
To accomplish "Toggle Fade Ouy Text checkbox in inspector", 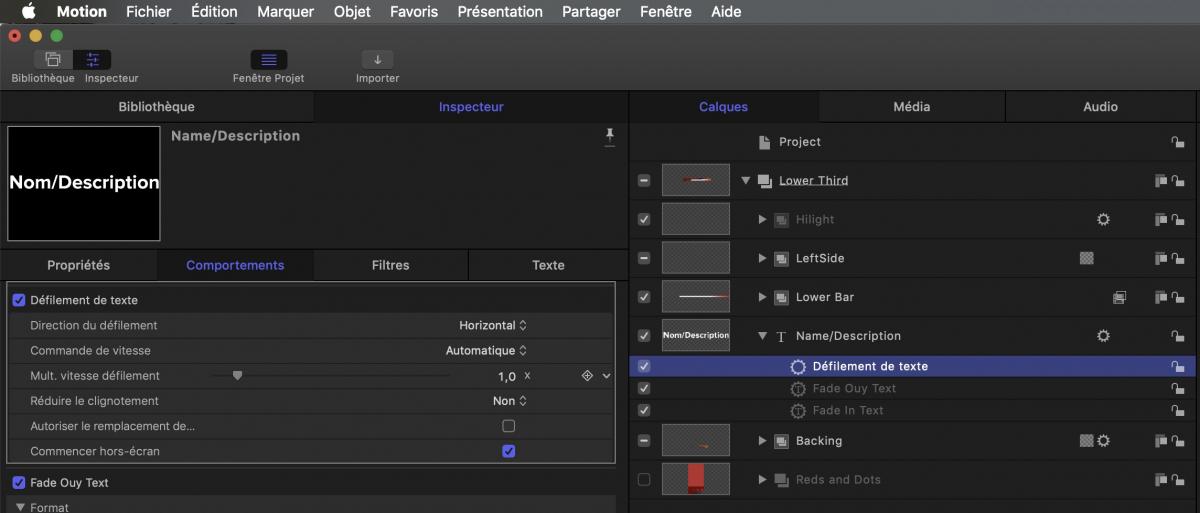I will [18, 482].
